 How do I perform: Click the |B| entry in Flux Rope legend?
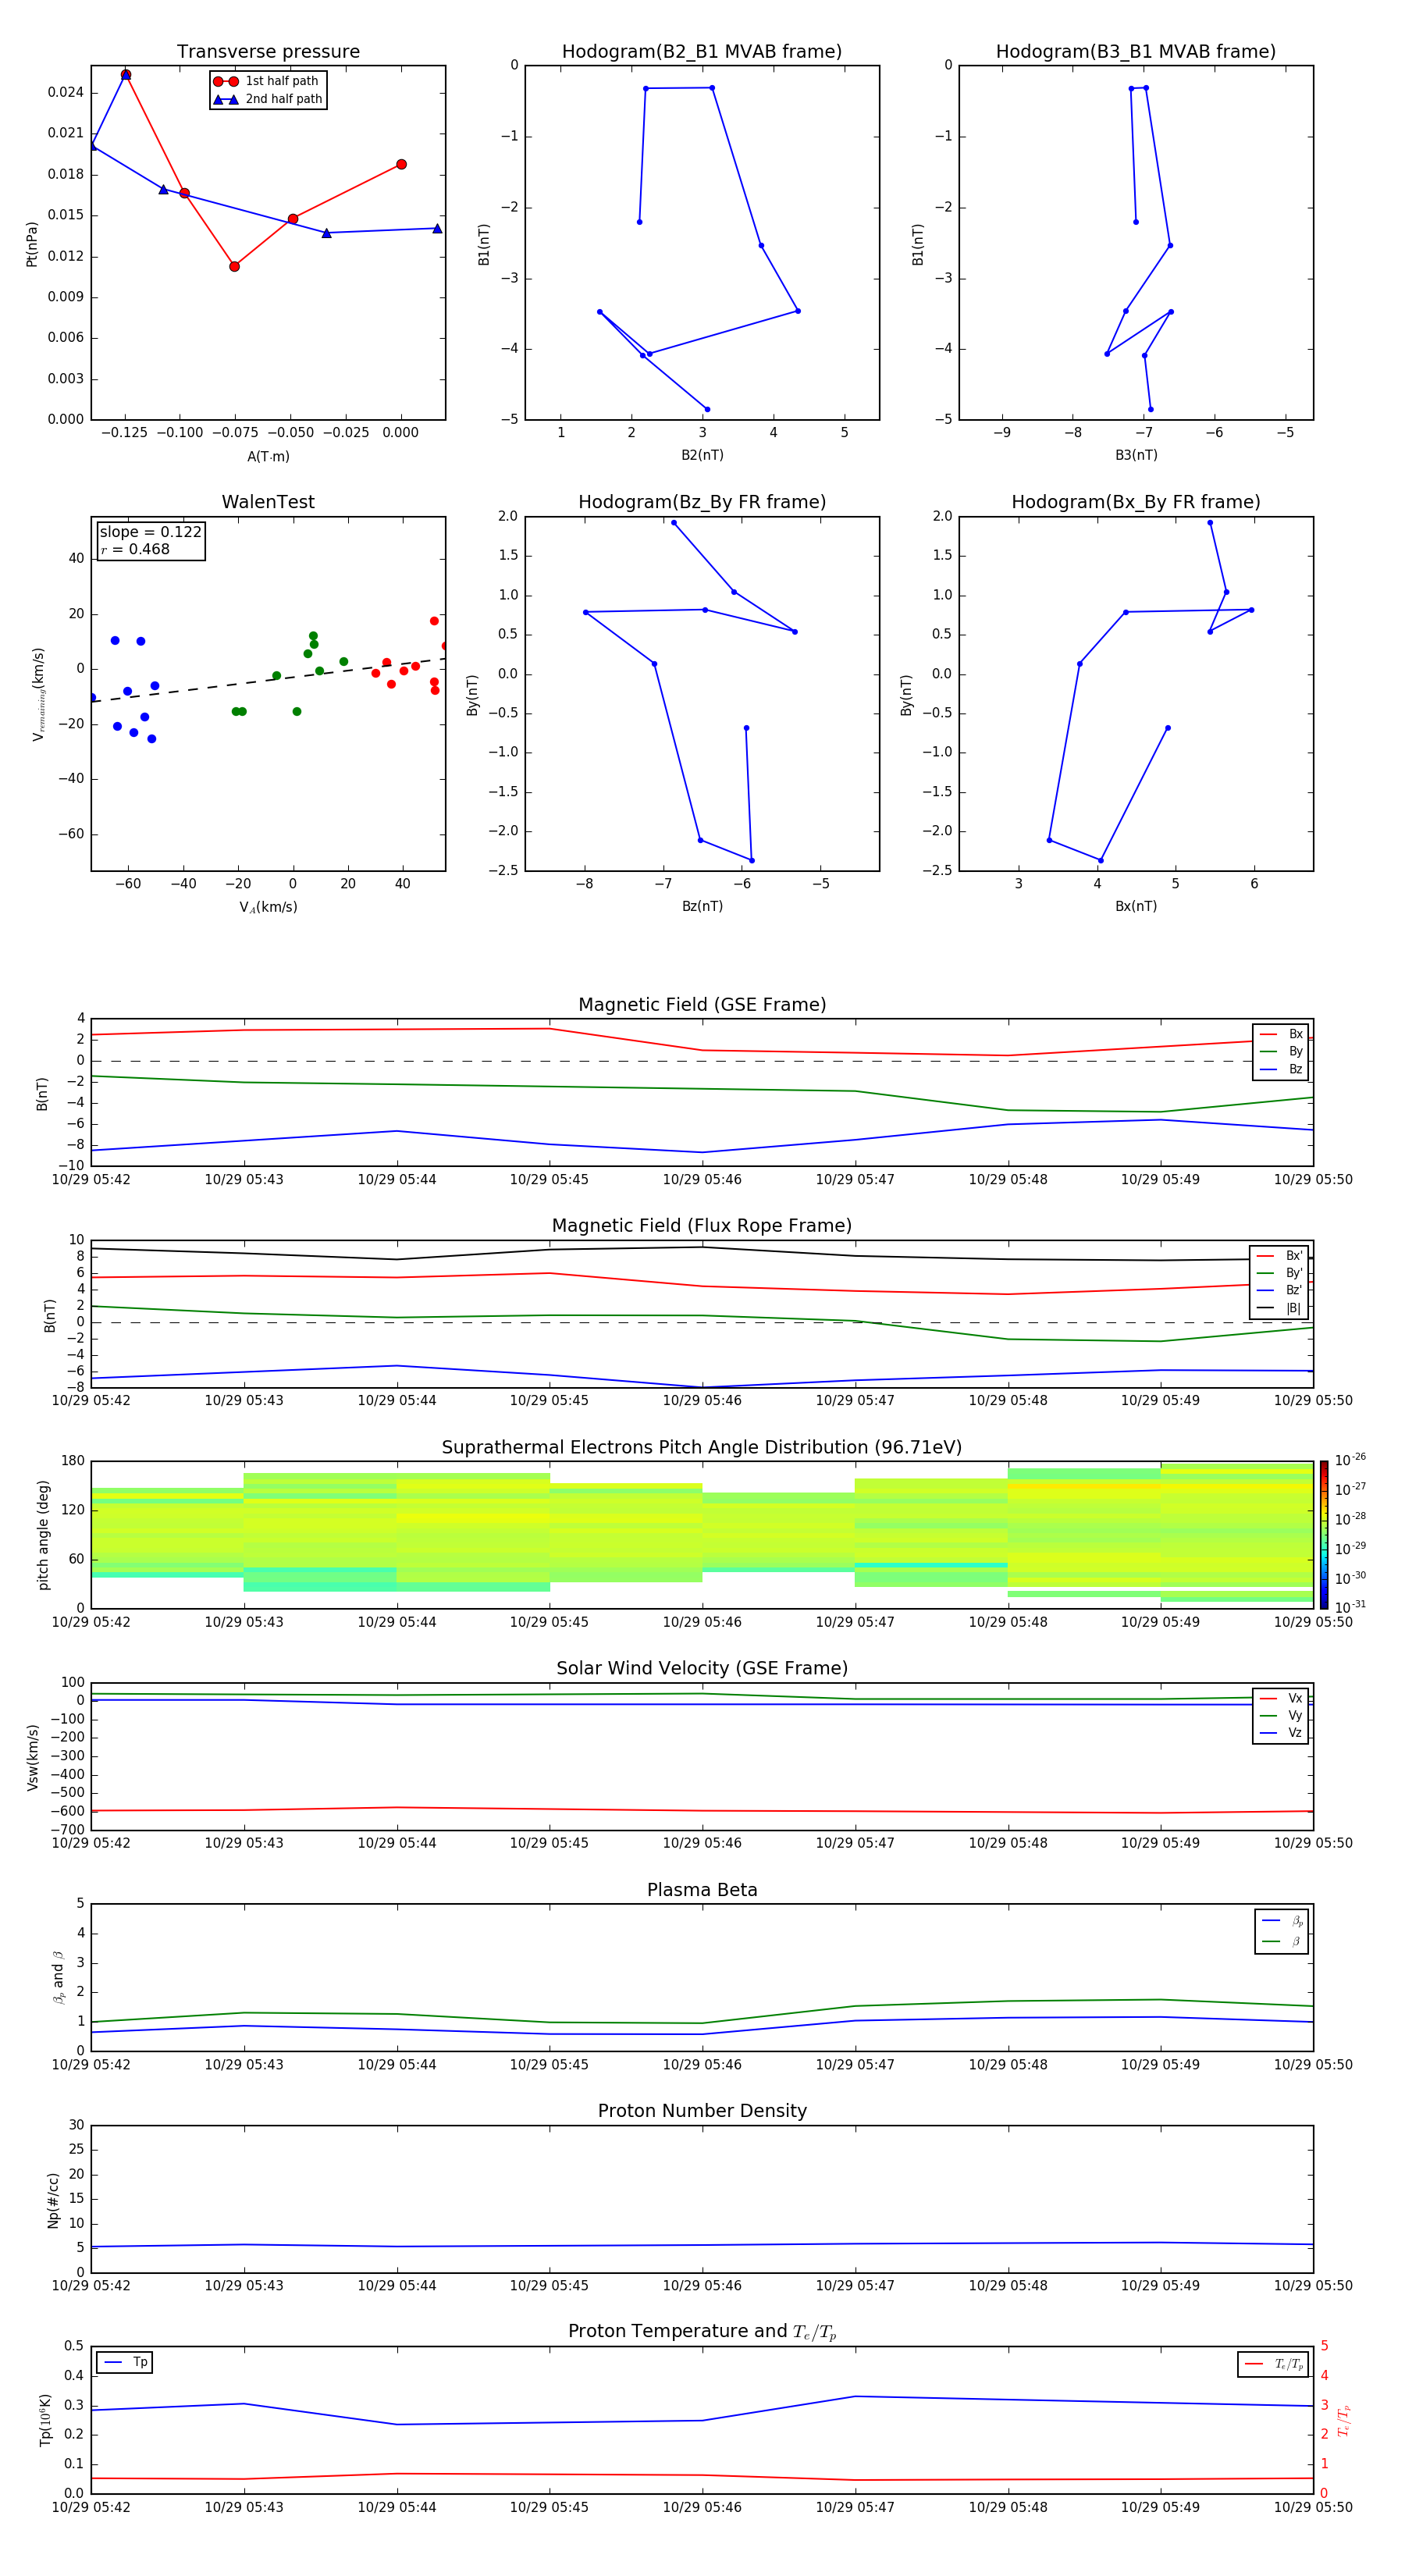click(1279, 1308)
